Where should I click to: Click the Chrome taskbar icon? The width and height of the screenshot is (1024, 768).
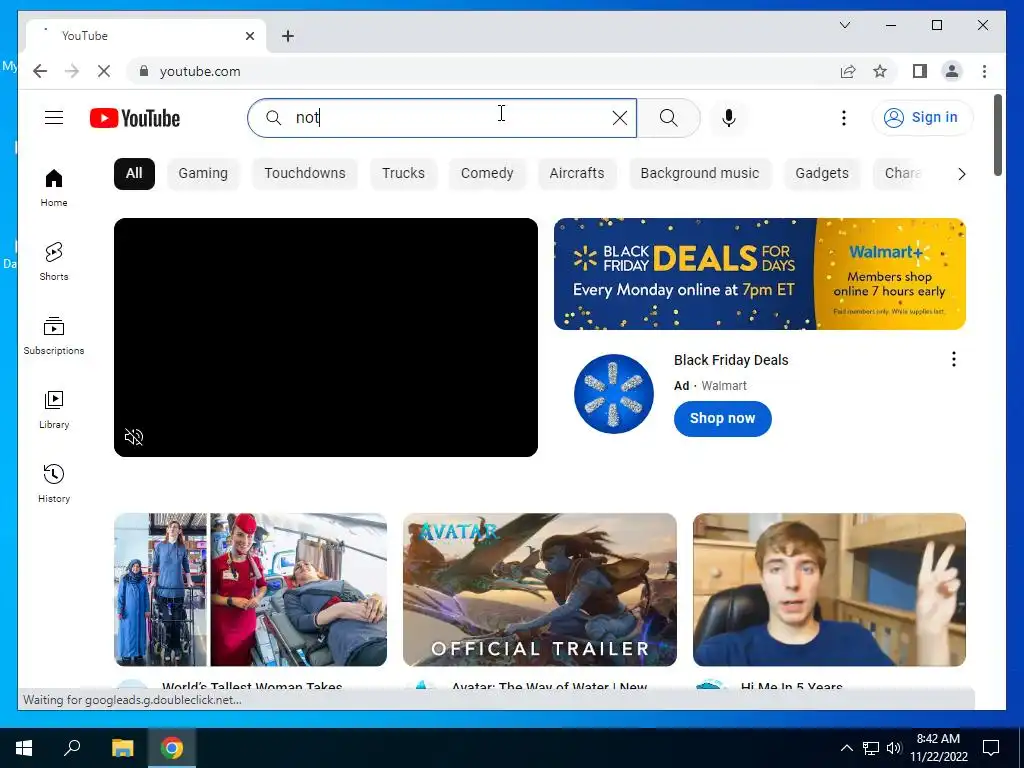pos(172,748)
